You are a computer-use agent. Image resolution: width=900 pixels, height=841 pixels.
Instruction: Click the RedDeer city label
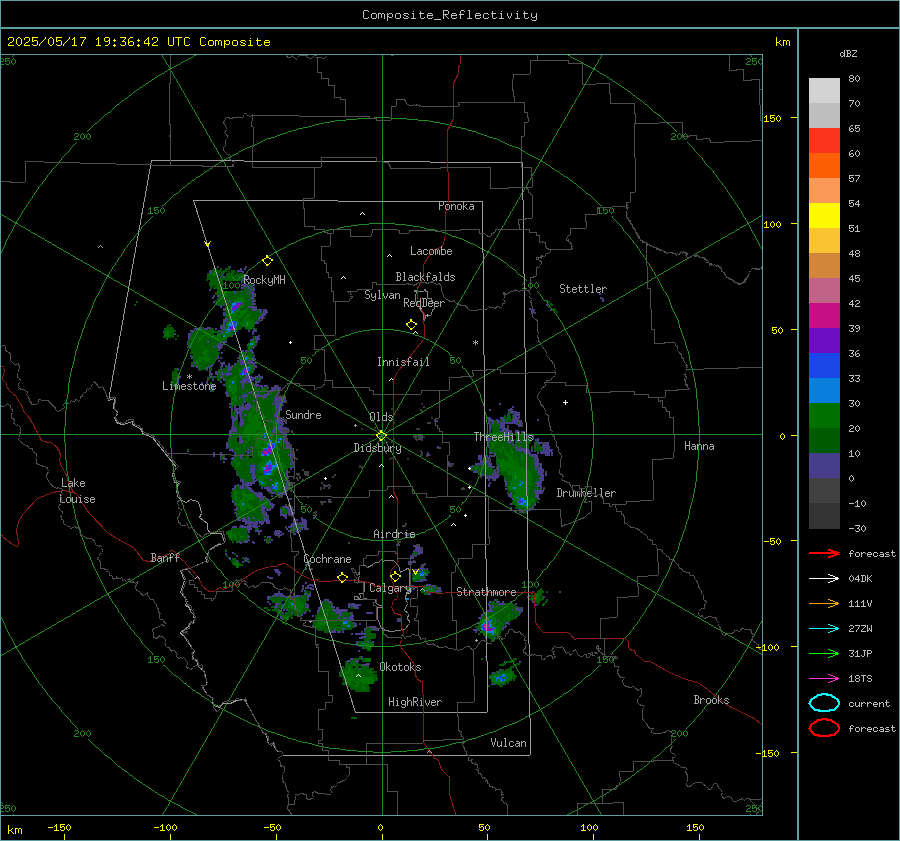pyautogui.click(x=424, y=303)
